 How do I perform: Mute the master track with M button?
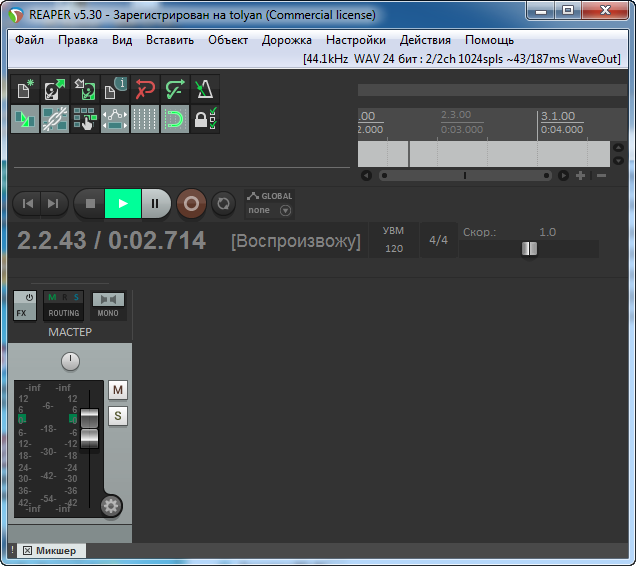117,389
